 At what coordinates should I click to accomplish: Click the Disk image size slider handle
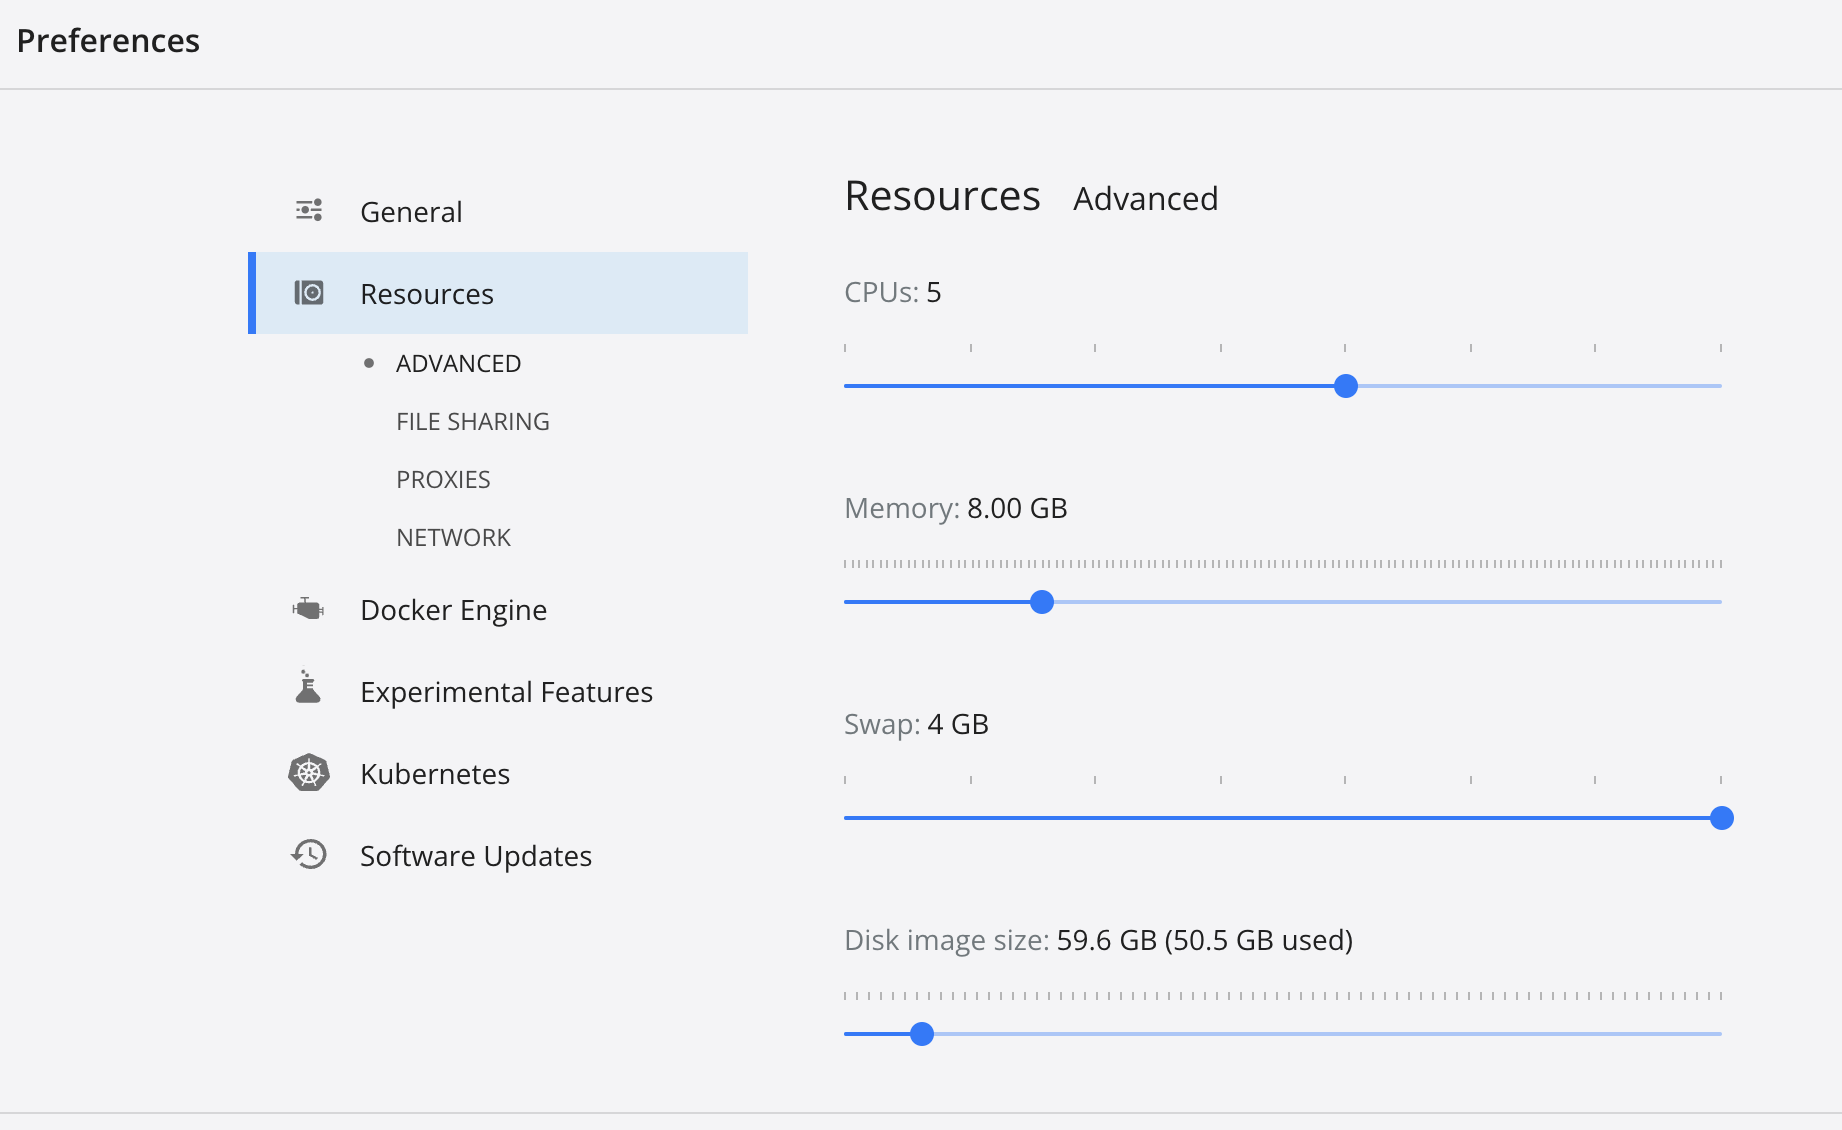(922, 1034)
